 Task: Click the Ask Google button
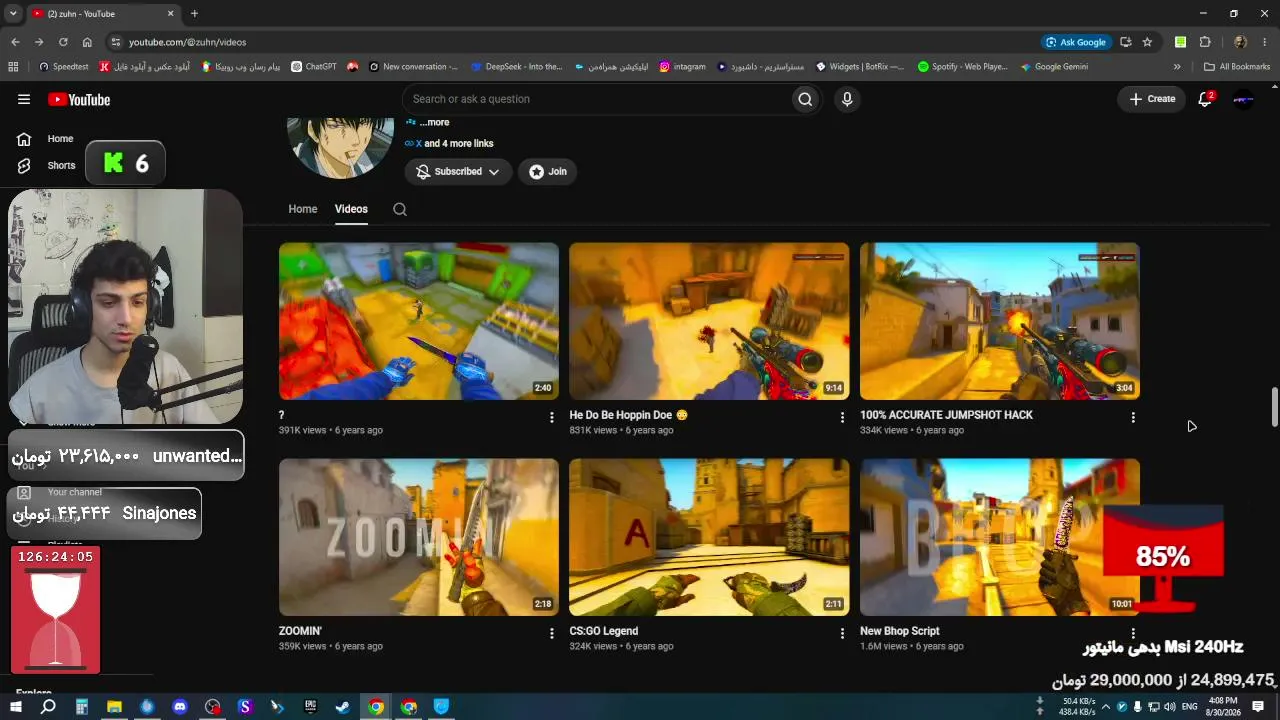tap(1075, 42)
